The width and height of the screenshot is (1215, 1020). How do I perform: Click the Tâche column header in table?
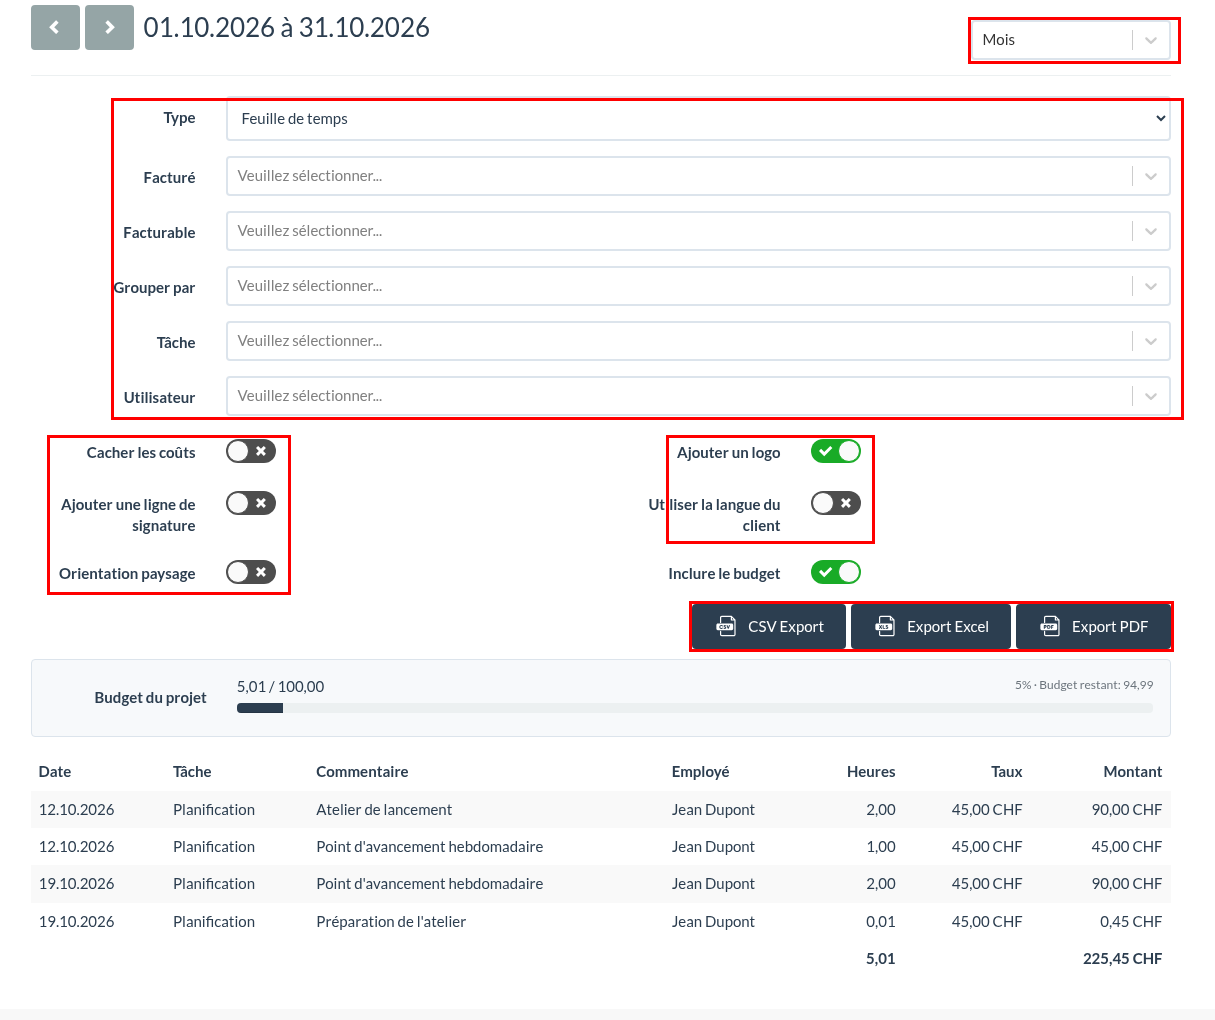192,772
